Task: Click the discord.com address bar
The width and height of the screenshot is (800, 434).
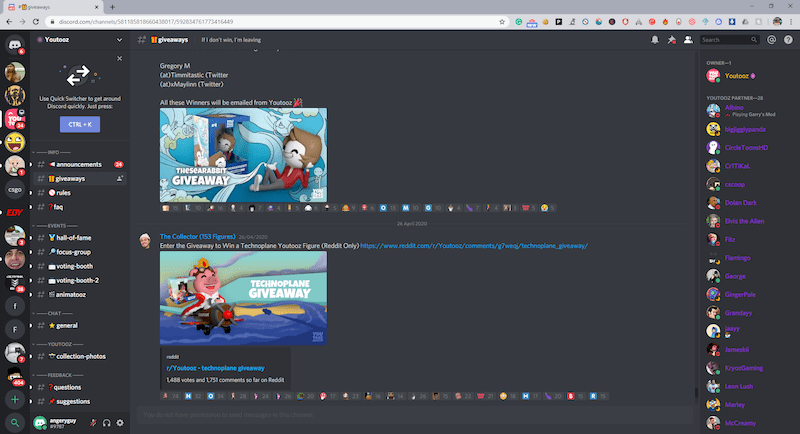Action: [276, 22]
